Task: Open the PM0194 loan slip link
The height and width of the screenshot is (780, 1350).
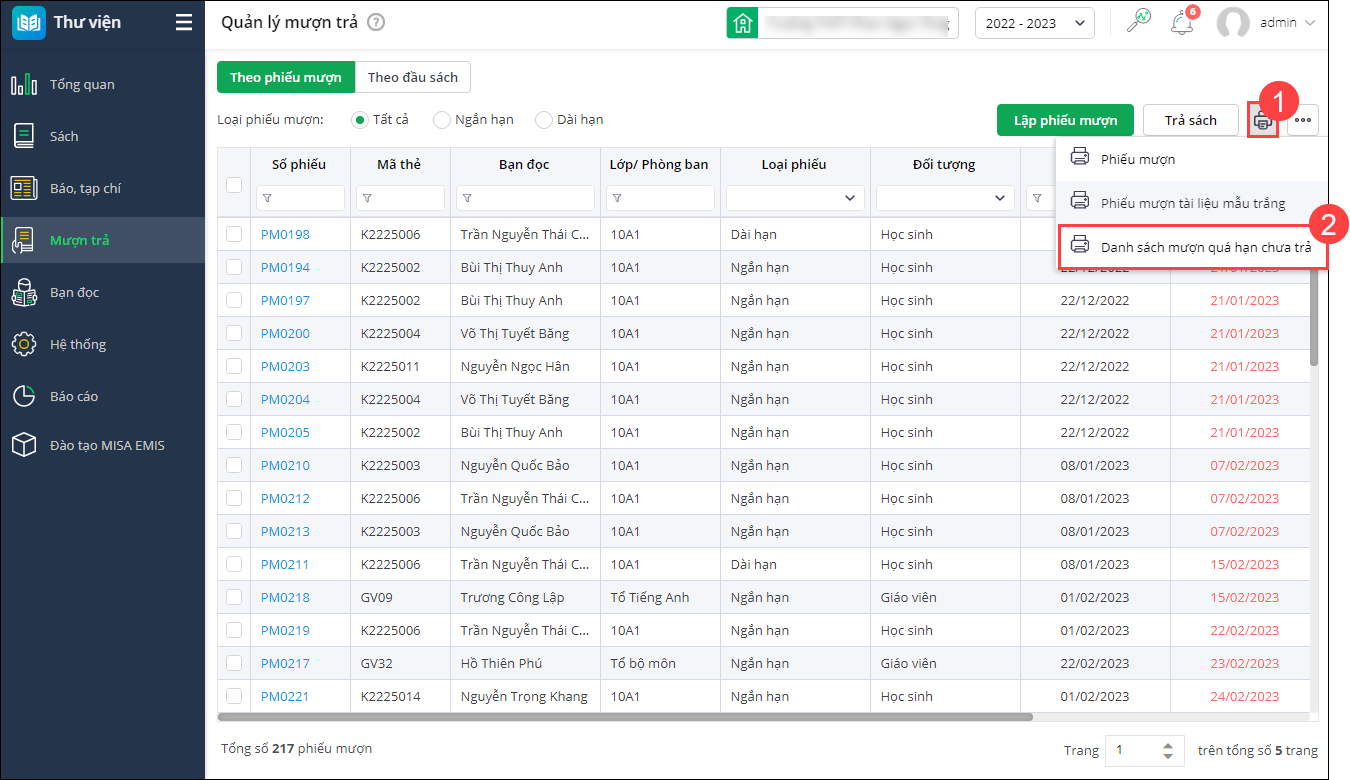Action: coord(285,268)
